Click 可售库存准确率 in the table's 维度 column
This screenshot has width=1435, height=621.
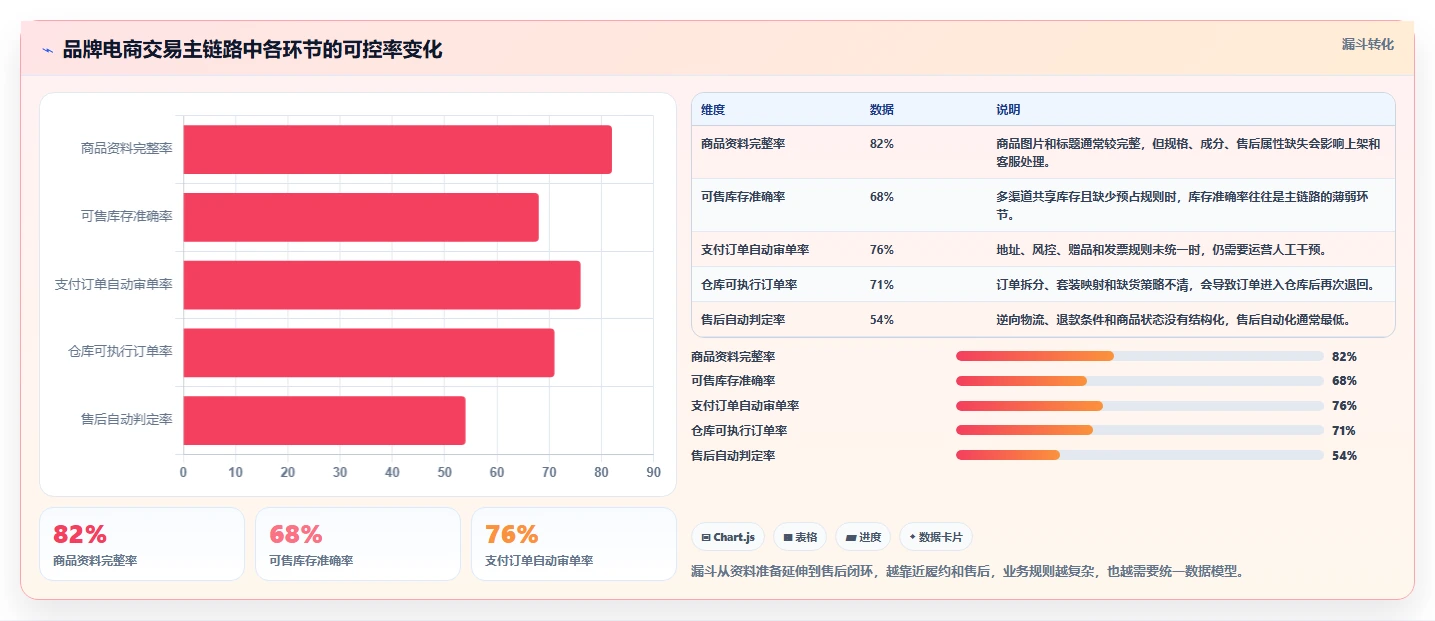(x=743, y=197)
